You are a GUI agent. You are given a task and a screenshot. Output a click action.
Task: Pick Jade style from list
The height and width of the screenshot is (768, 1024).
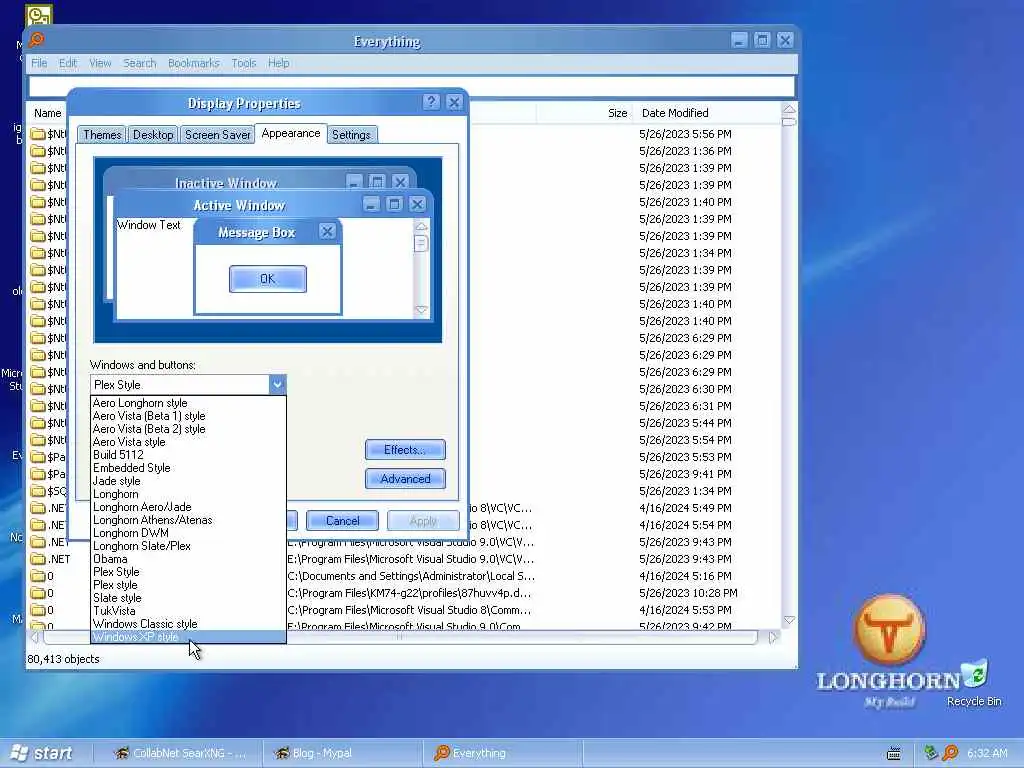click(188, 481)
